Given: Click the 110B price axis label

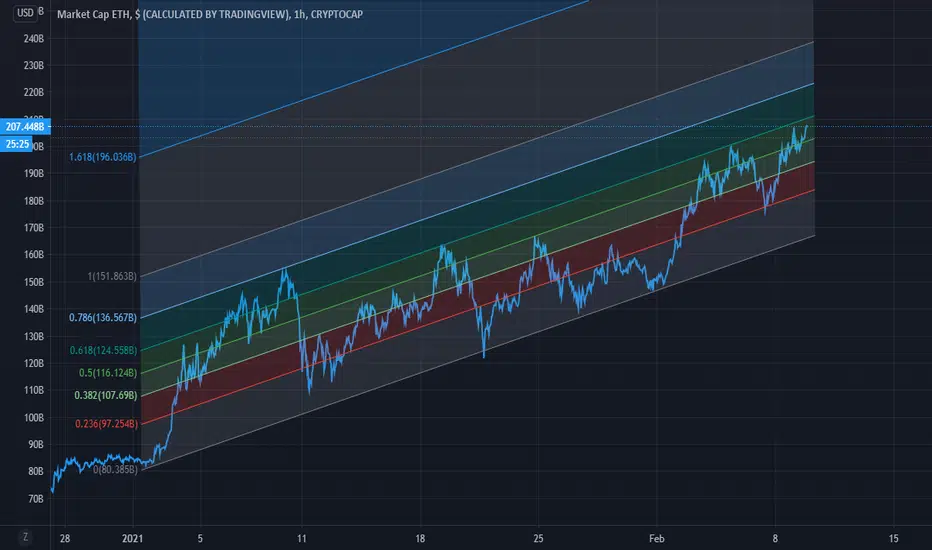Looking at the screenshot, I should pos(34,391).
